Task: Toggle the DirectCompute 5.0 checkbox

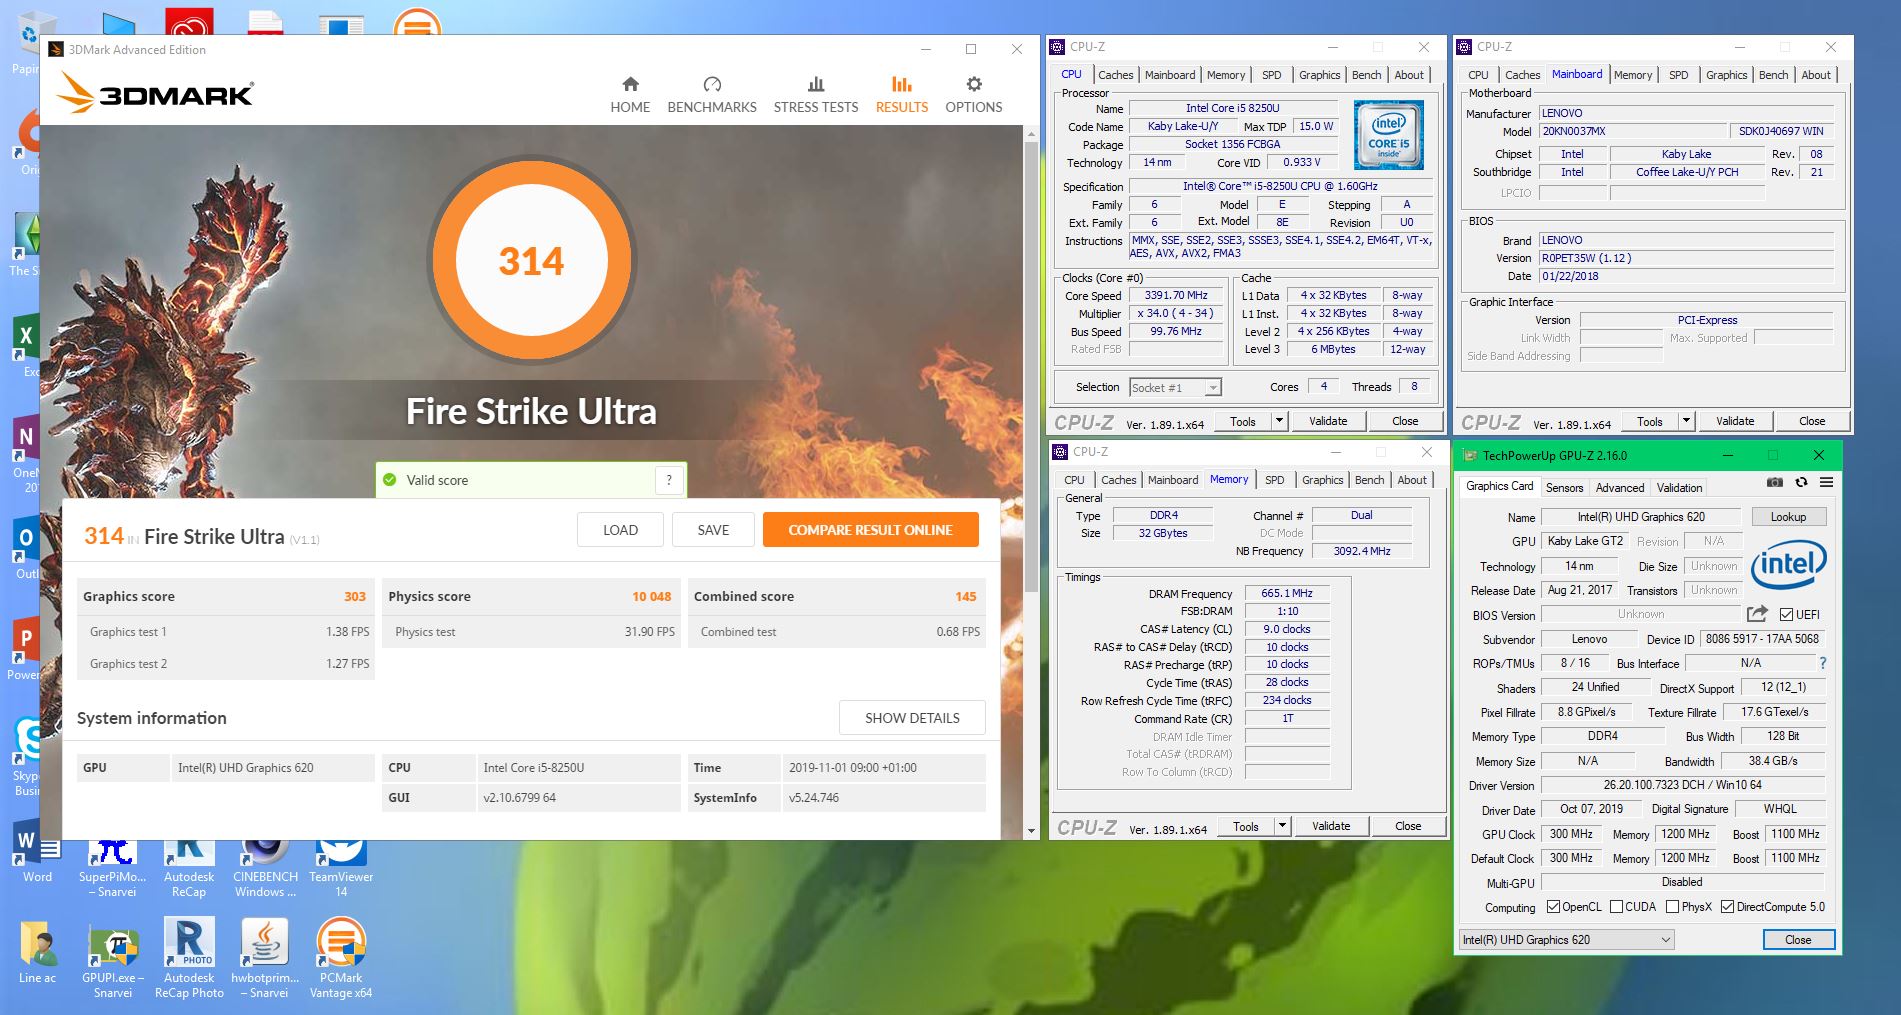Action: [x=1727, y=907]
